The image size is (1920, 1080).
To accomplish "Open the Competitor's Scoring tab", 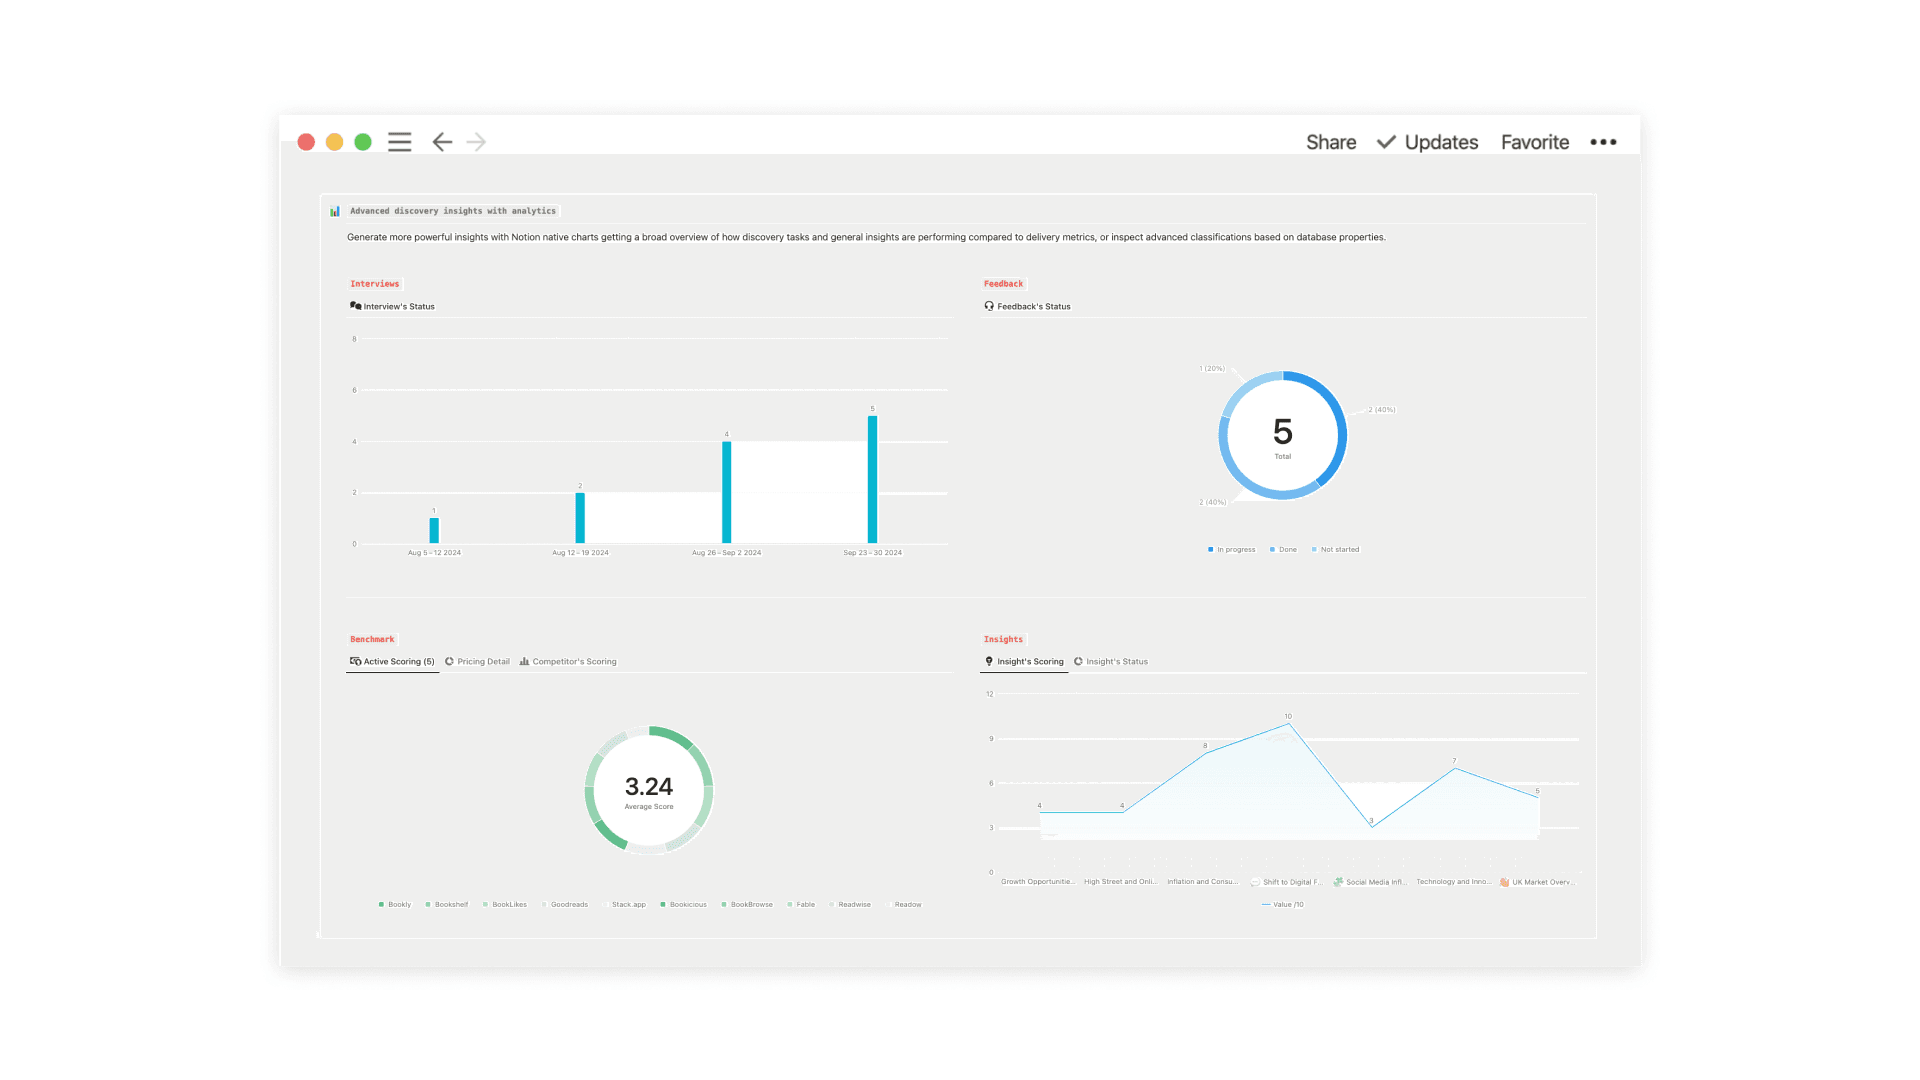I will pyautogui.click(x=568, y=661).
